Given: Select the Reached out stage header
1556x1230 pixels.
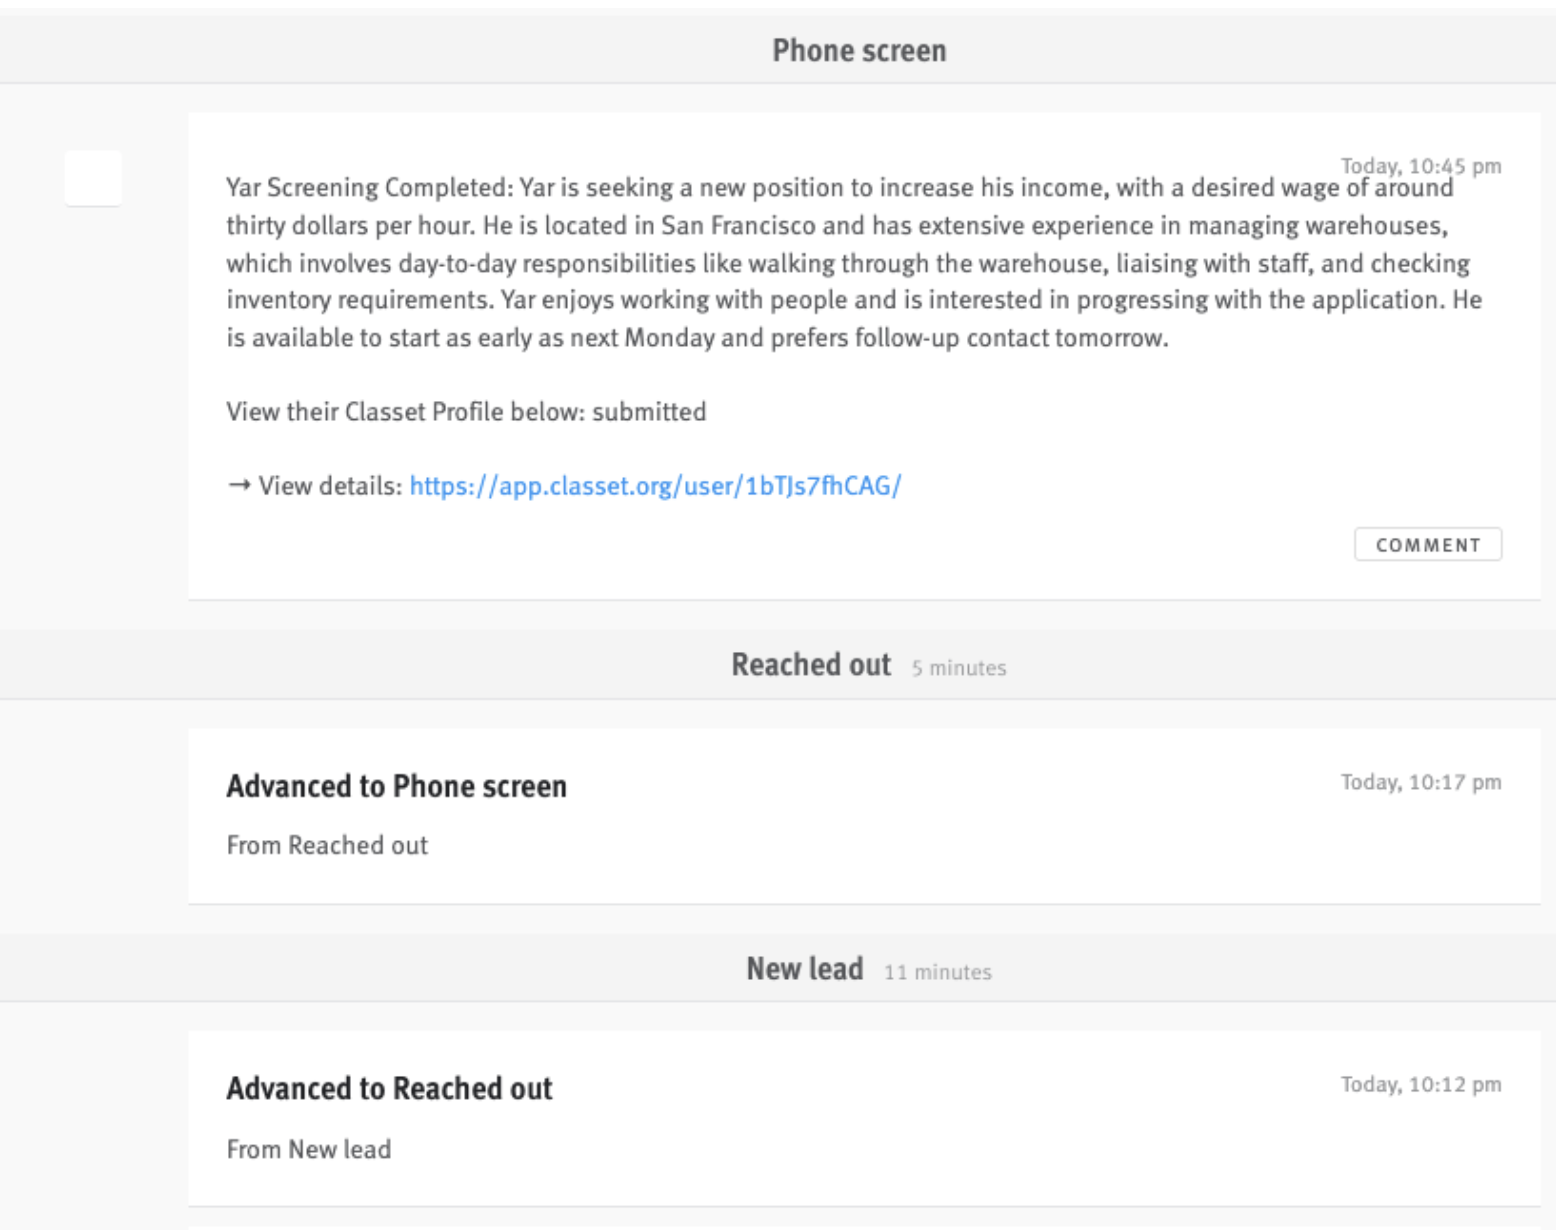Looking at the screenshot, I should point(810,665).
